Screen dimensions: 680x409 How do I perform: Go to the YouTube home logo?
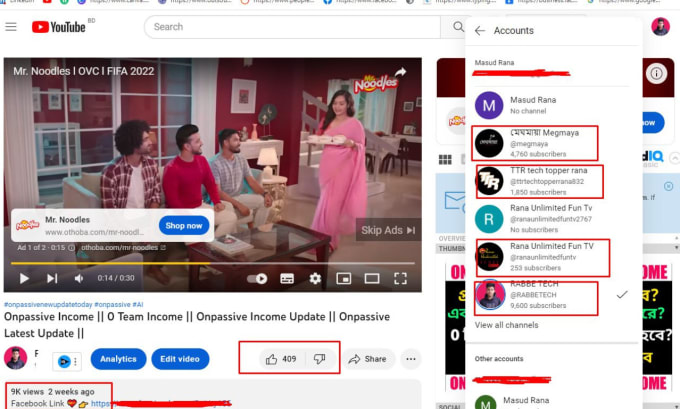[59, 27]
